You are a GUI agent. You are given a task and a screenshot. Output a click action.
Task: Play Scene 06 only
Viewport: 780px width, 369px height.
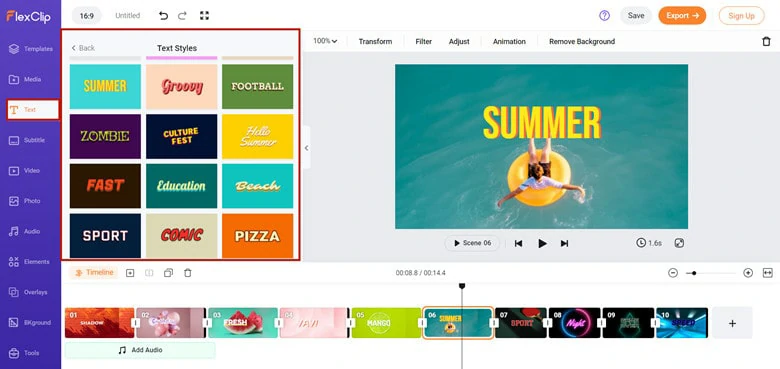472,243
